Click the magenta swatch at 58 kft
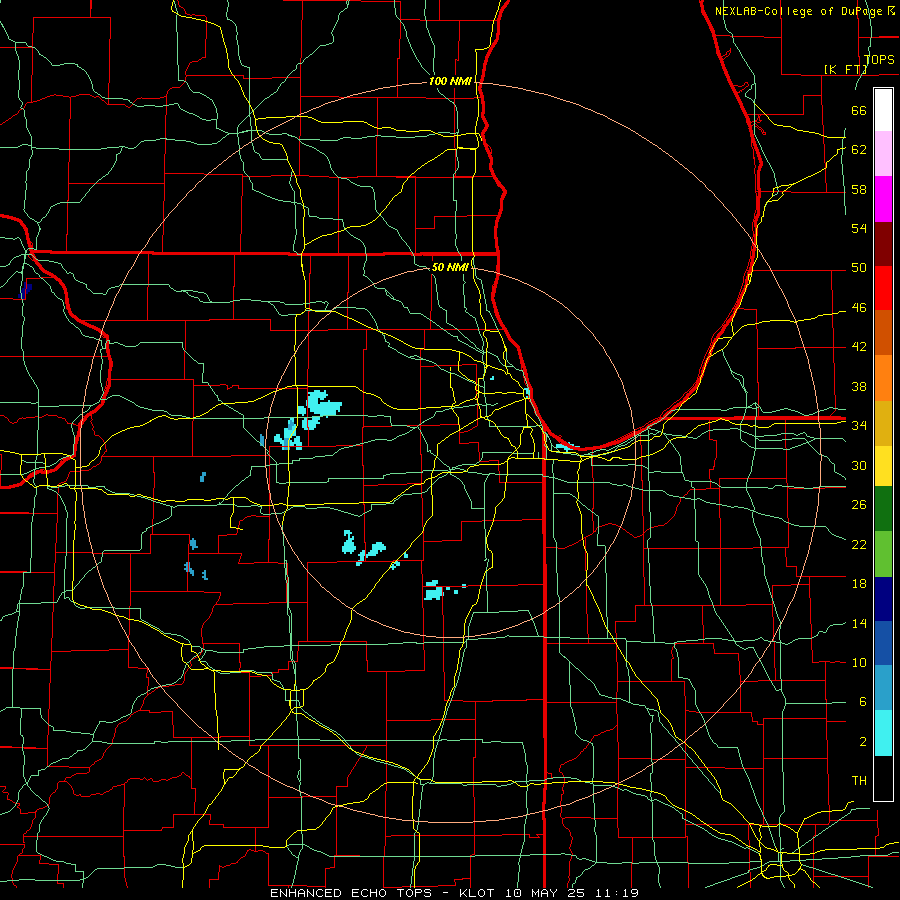 pos(883,199)
